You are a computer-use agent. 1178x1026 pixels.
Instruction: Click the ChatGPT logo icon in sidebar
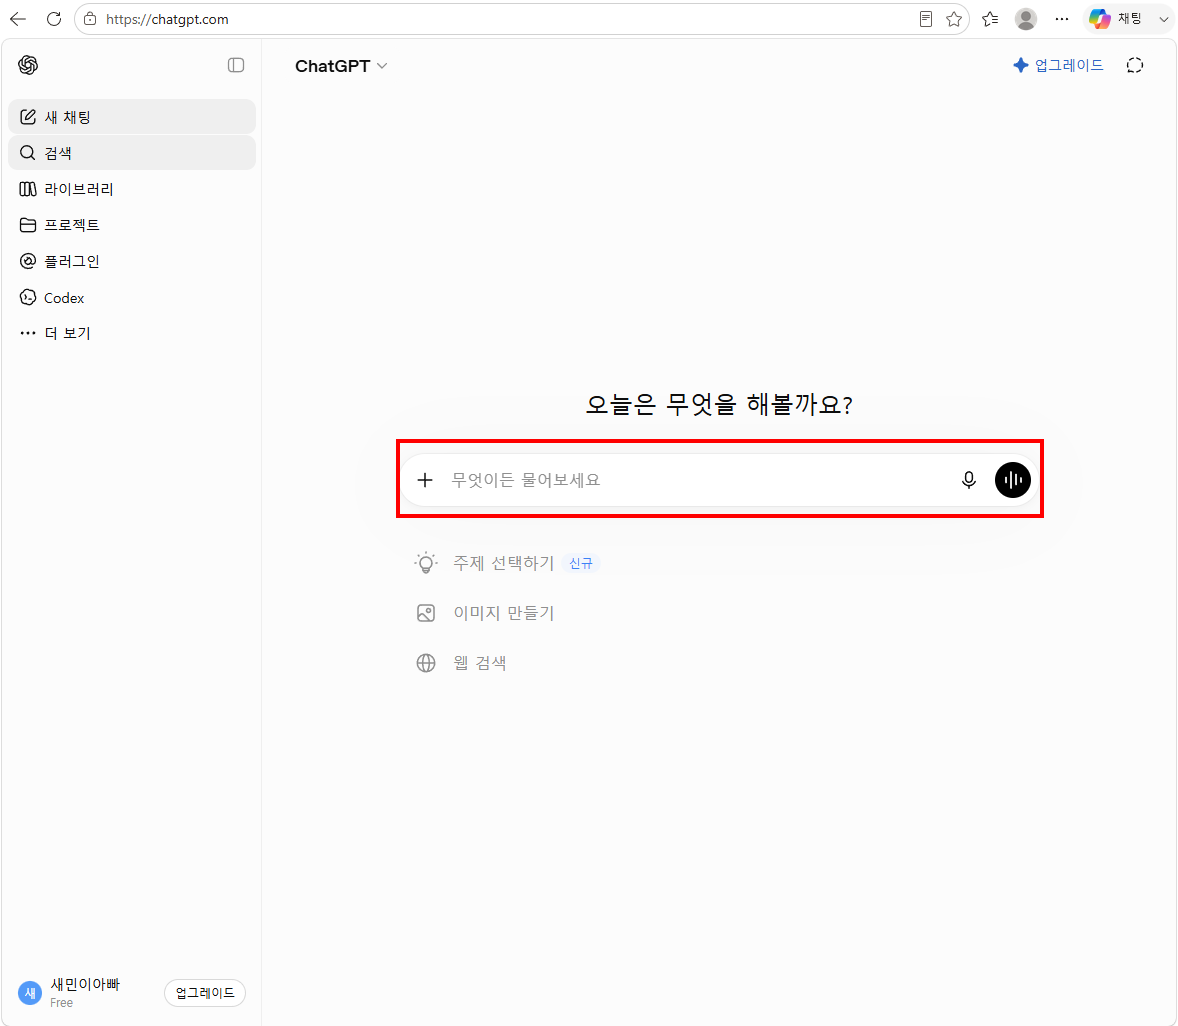point(28,65)
